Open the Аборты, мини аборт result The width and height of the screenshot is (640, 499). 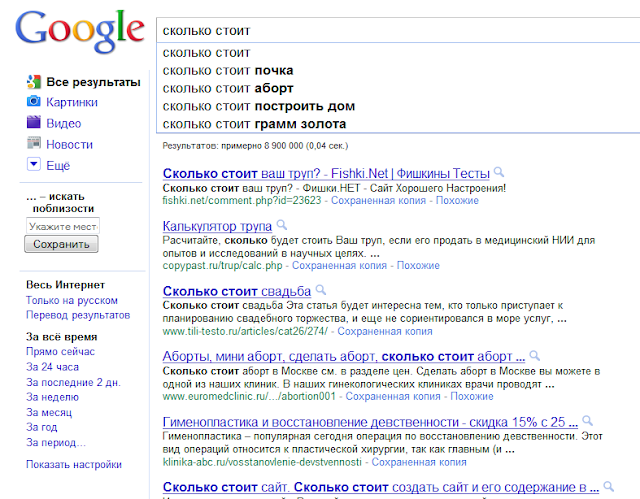point(344,356)
